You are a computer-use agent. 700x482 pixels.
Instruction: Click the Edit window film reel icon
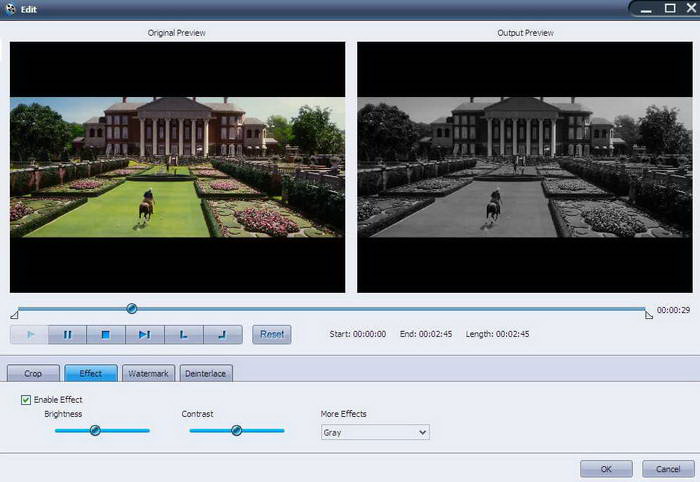point(10,9)
